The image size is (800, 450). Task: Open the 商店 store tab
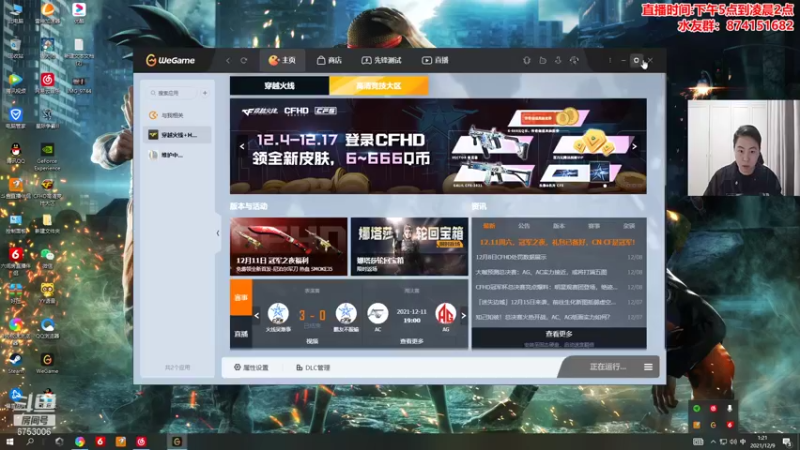pos(329,60)
